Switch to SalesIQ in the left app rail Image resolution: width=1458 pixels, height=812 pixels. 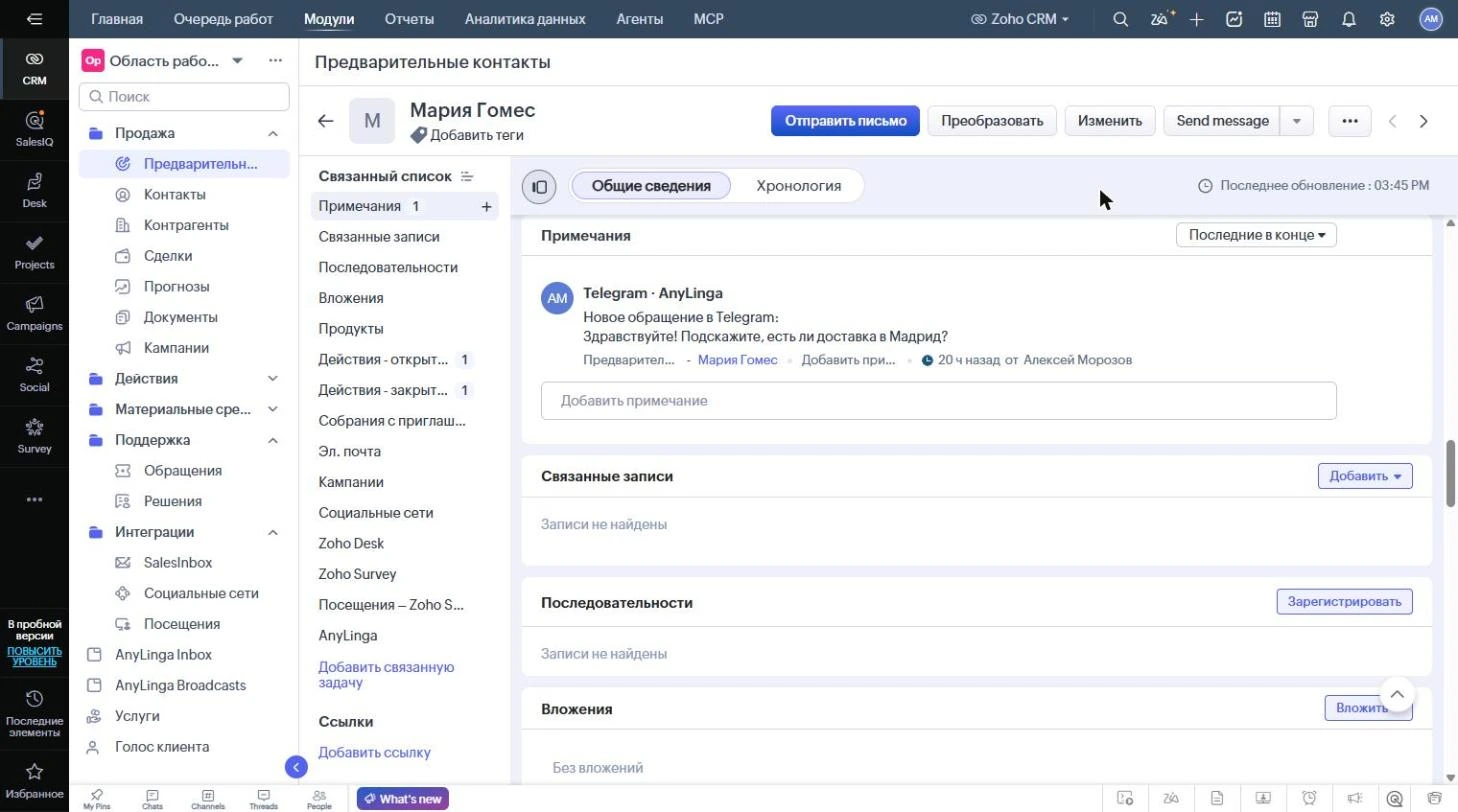tap(34, 129)
